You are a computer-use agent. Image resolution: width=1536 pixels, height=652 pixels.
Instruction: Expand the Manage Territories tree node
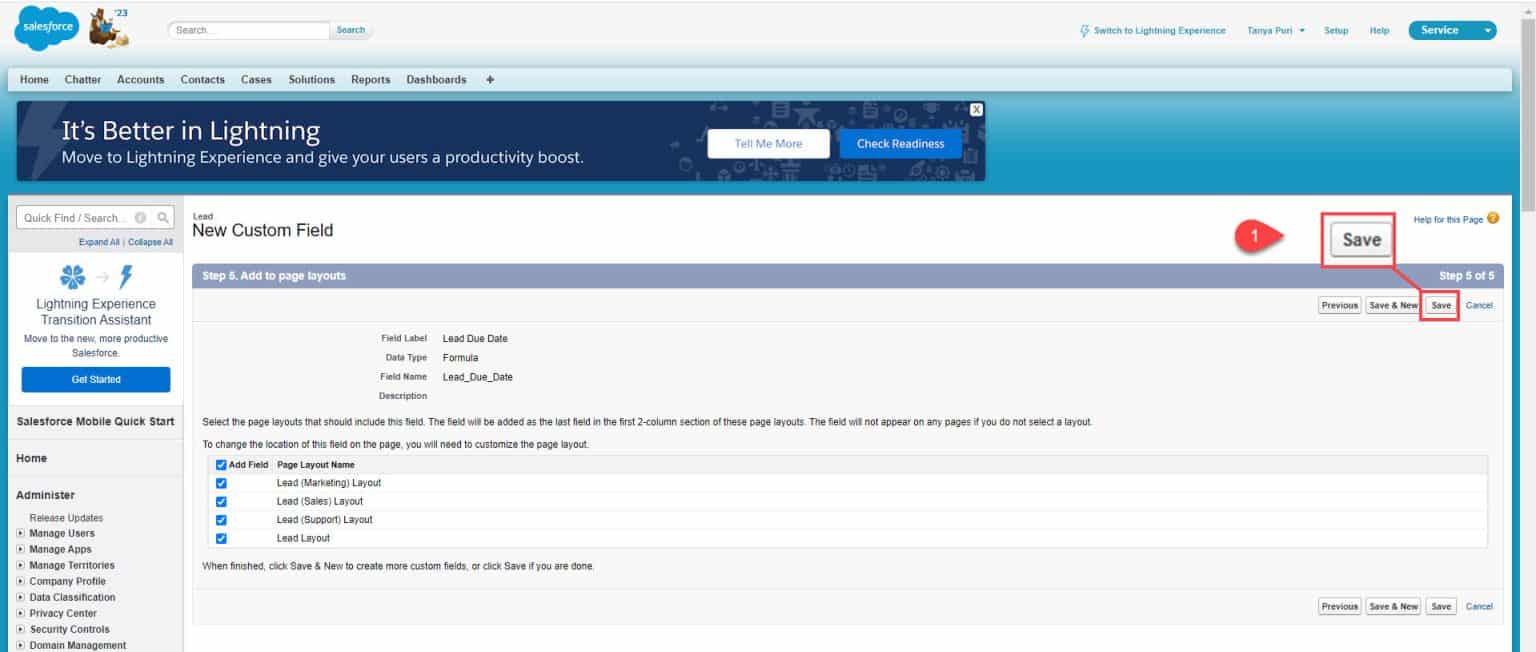(21, 566)
